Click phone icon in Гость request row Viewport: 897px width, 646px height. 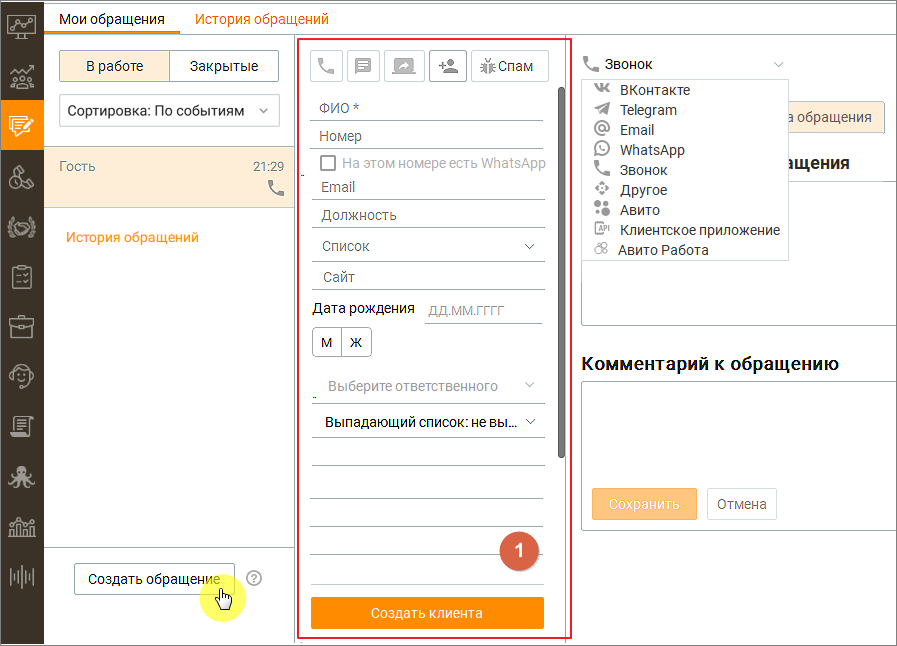(x=276, y=188)
